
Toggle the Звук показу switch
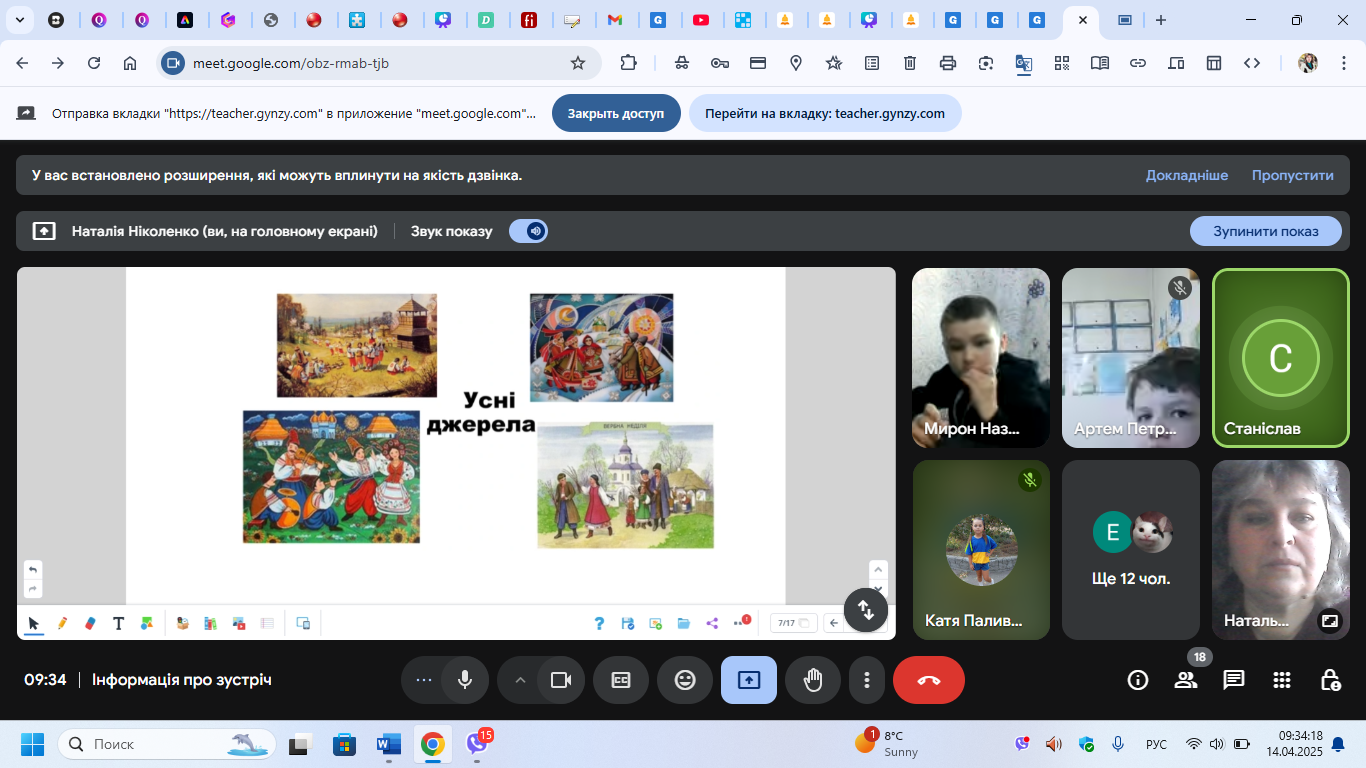tap(528, 231)
